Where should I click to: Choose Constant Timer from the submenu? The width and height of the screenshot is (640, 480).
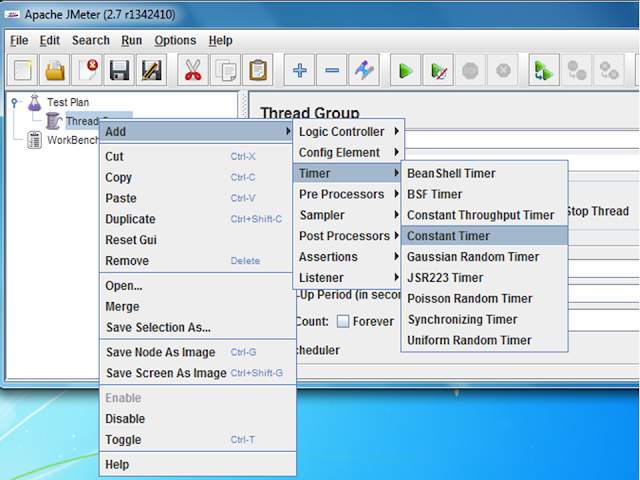click(484, 236)
